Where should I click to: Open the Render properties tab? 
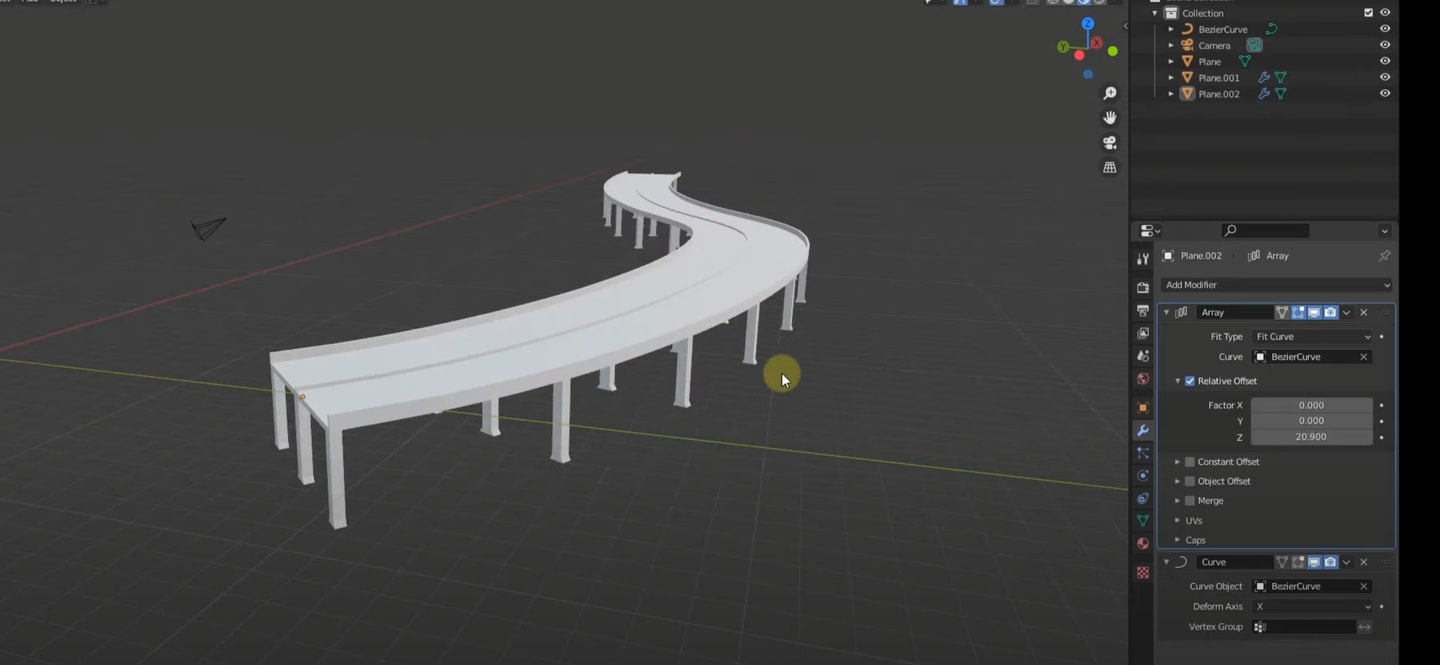[x=1142, y=288]
